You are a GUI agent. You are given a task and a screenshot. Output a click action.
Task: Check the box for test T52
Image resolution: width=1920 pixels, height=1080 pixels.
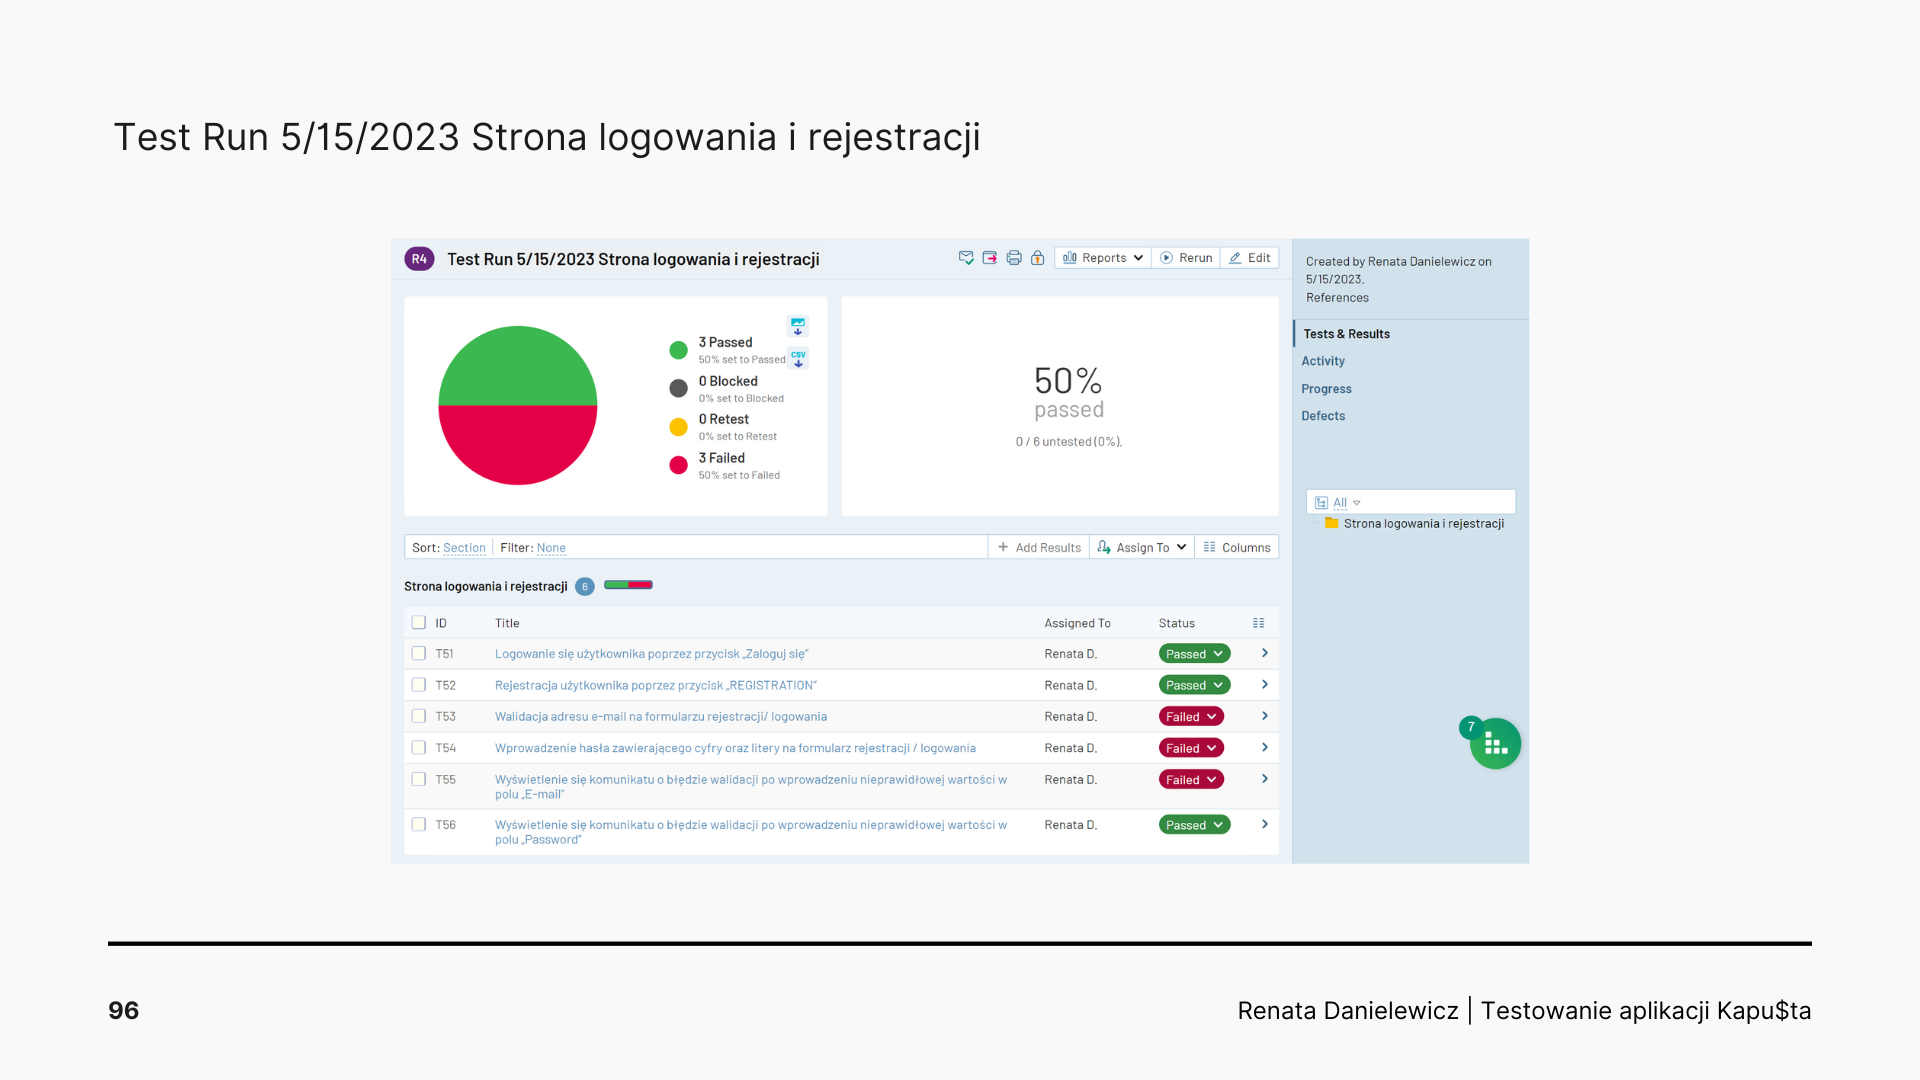coord(419,685)
